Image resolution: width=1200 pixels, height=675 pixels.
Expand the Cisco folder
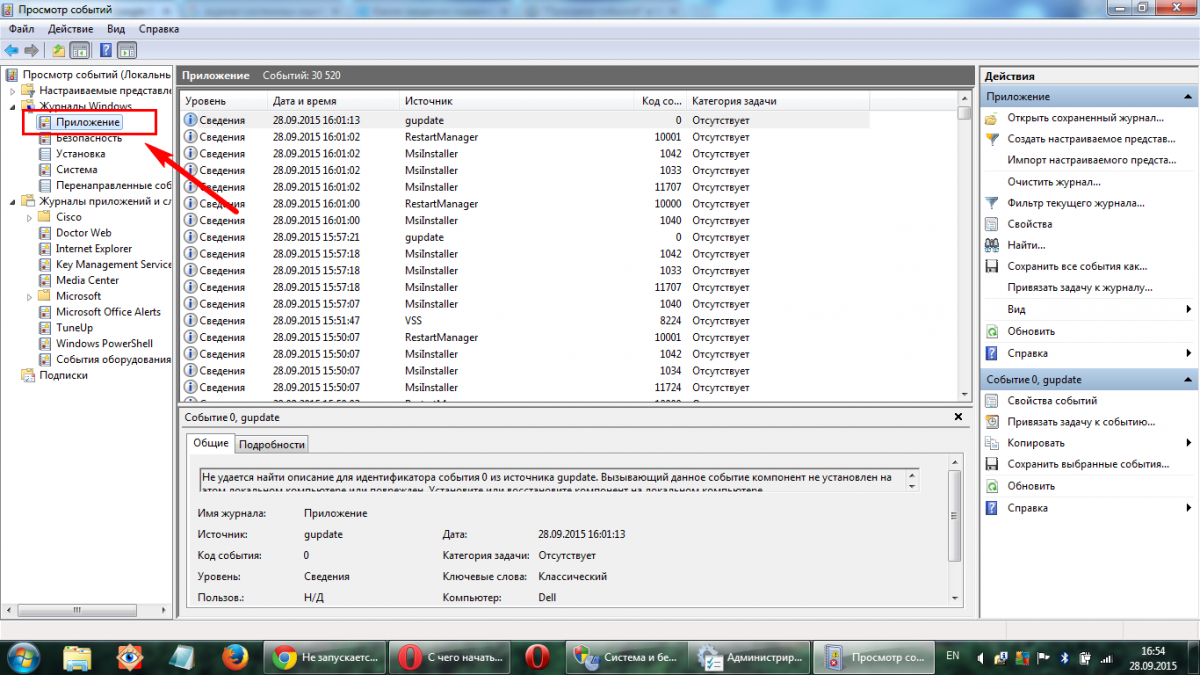click(29, 217)
